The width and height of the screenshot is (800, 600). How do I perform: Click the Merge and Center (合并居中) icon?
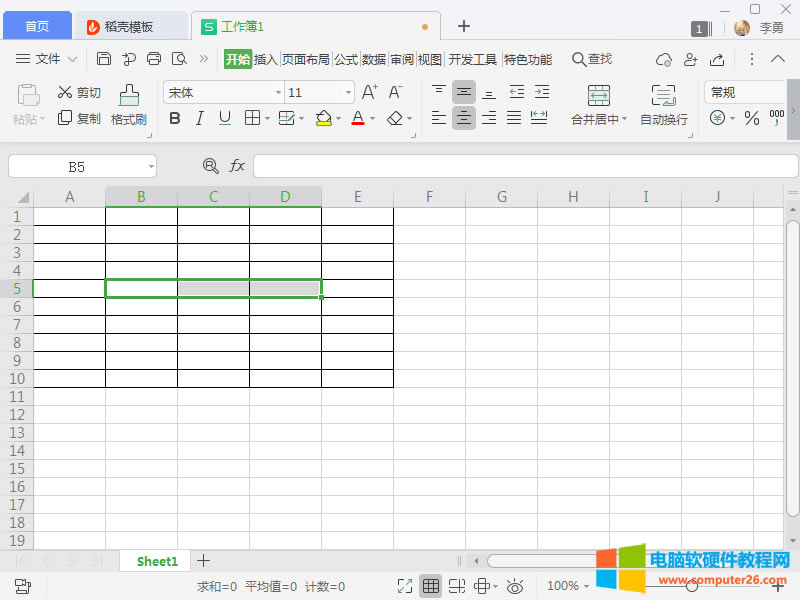pos(598,96)
